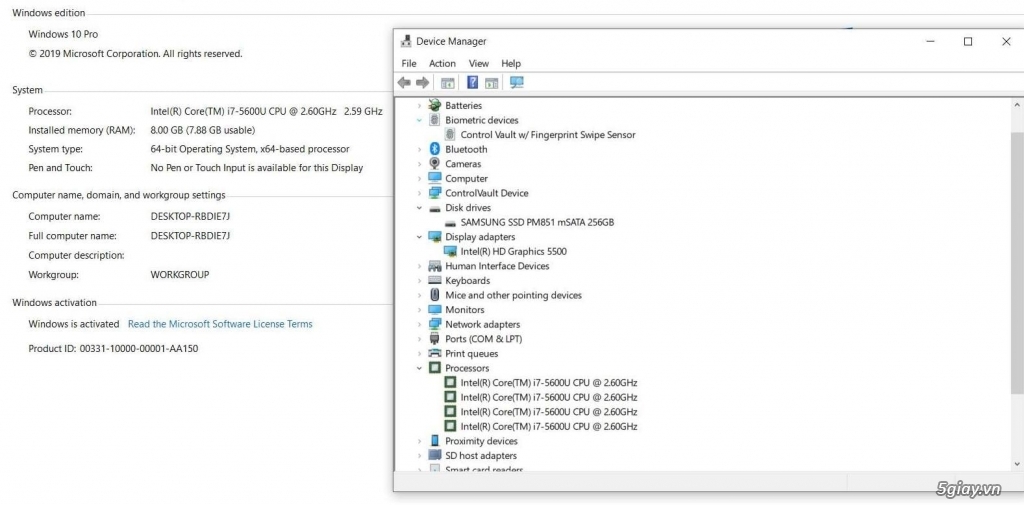Click the Human Interface Devices icon

point(434,266)
